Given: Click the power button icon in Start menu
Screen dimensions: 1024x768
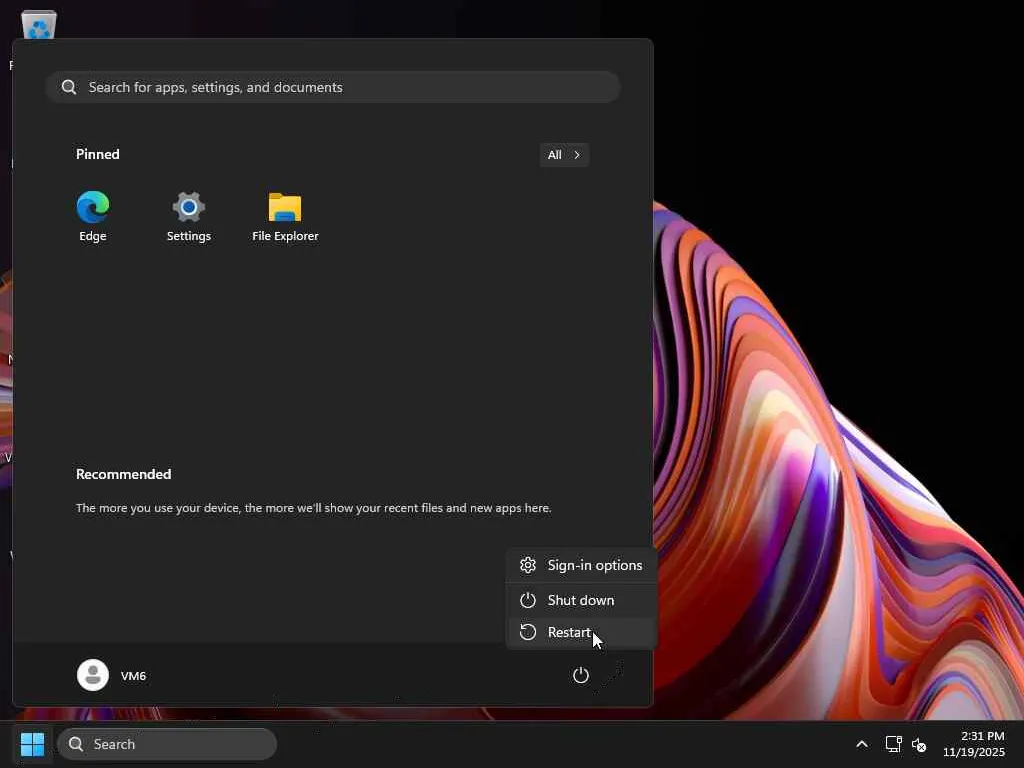Looking at the screenshot, I should coord(581,675).
